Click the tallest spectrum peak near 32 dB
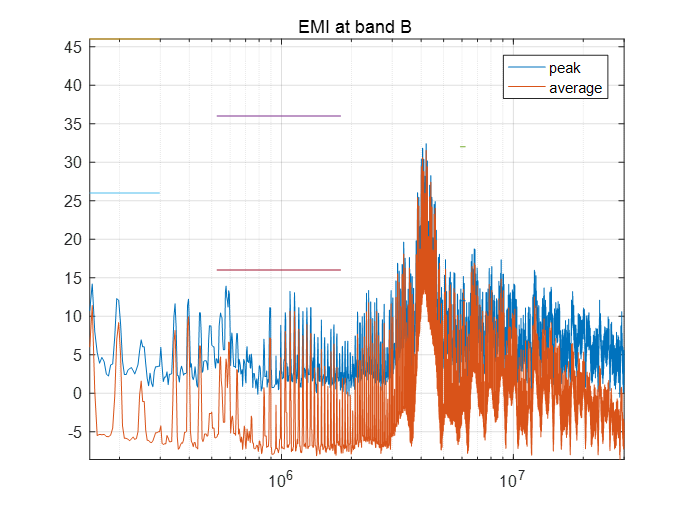 pyautogui.click(x=425, y=146)
